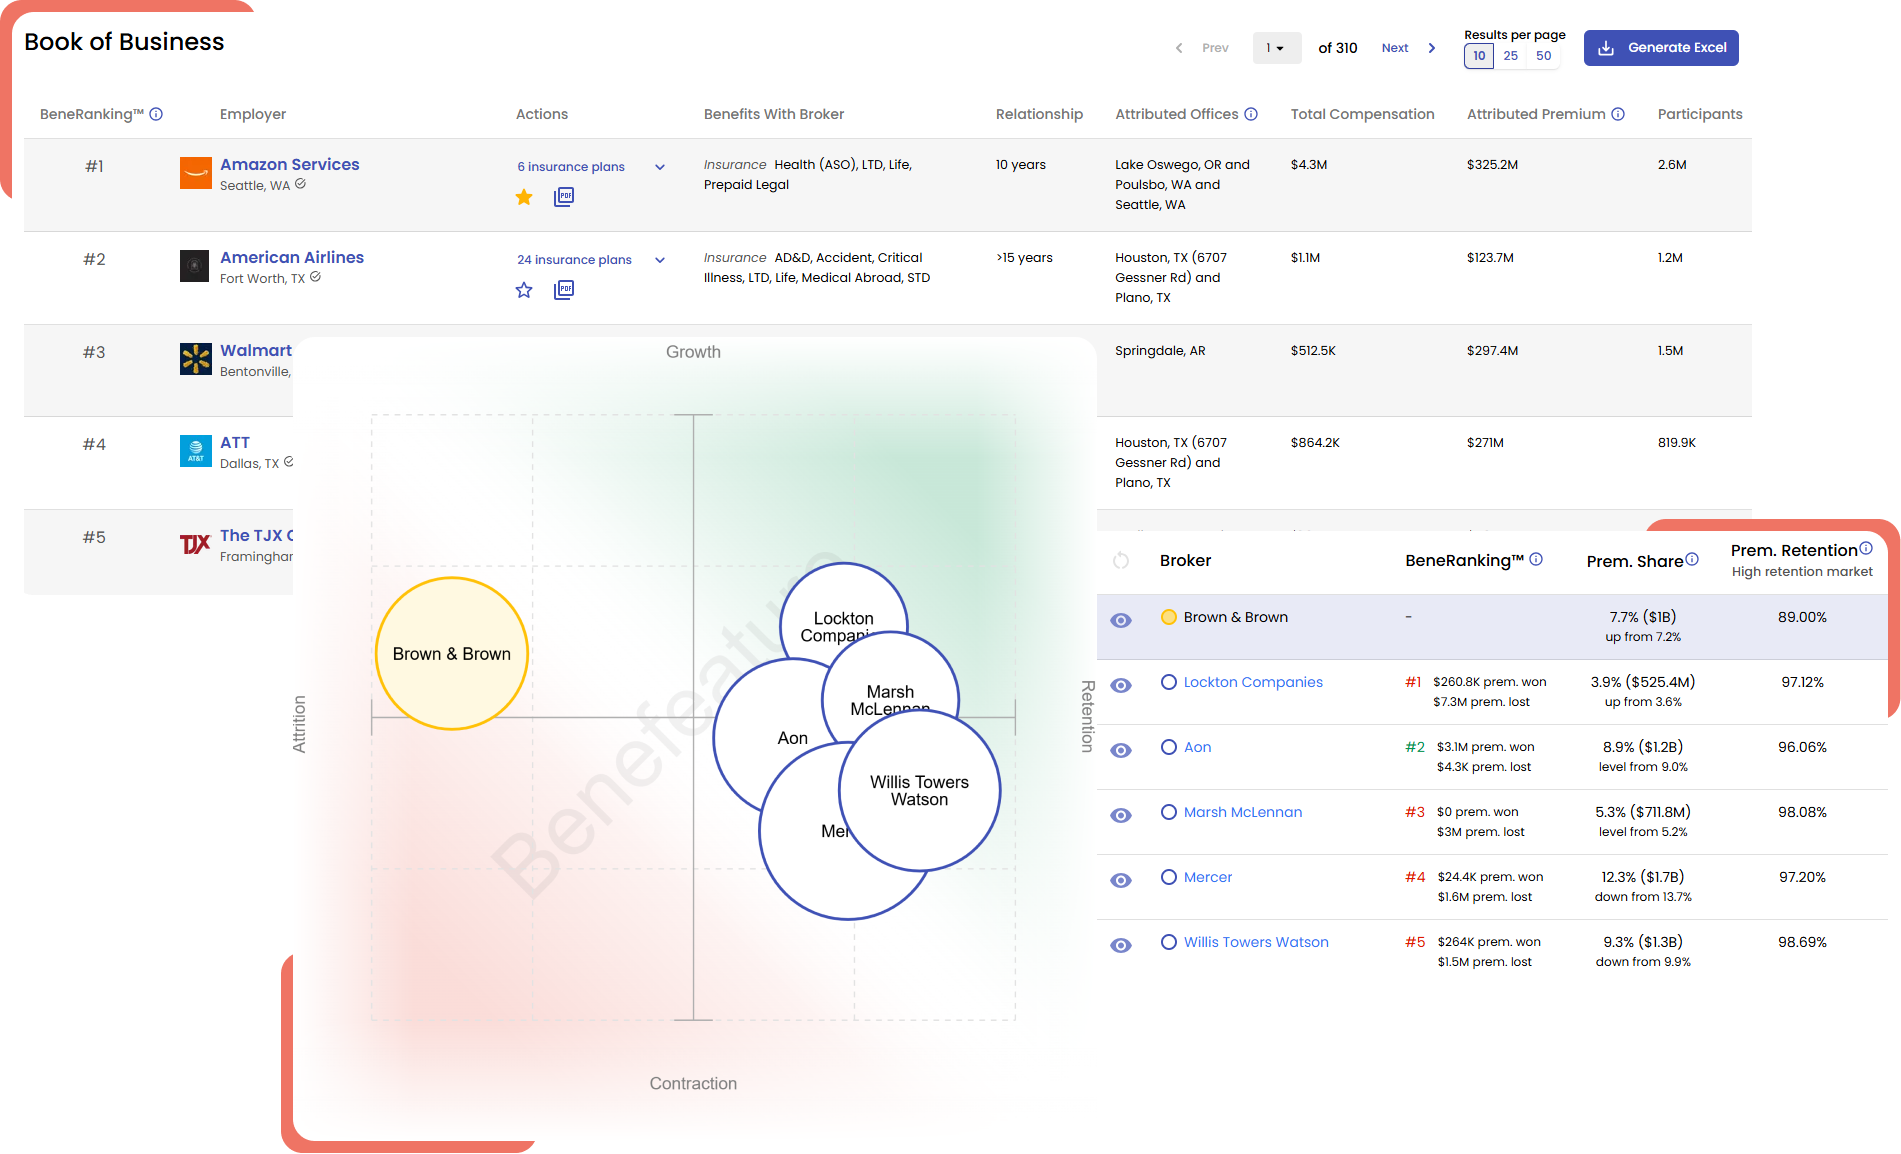Screen dimensions: 1901x1154
Task: Go to previous page with left chevron
Action: (x=1179, y=48)
